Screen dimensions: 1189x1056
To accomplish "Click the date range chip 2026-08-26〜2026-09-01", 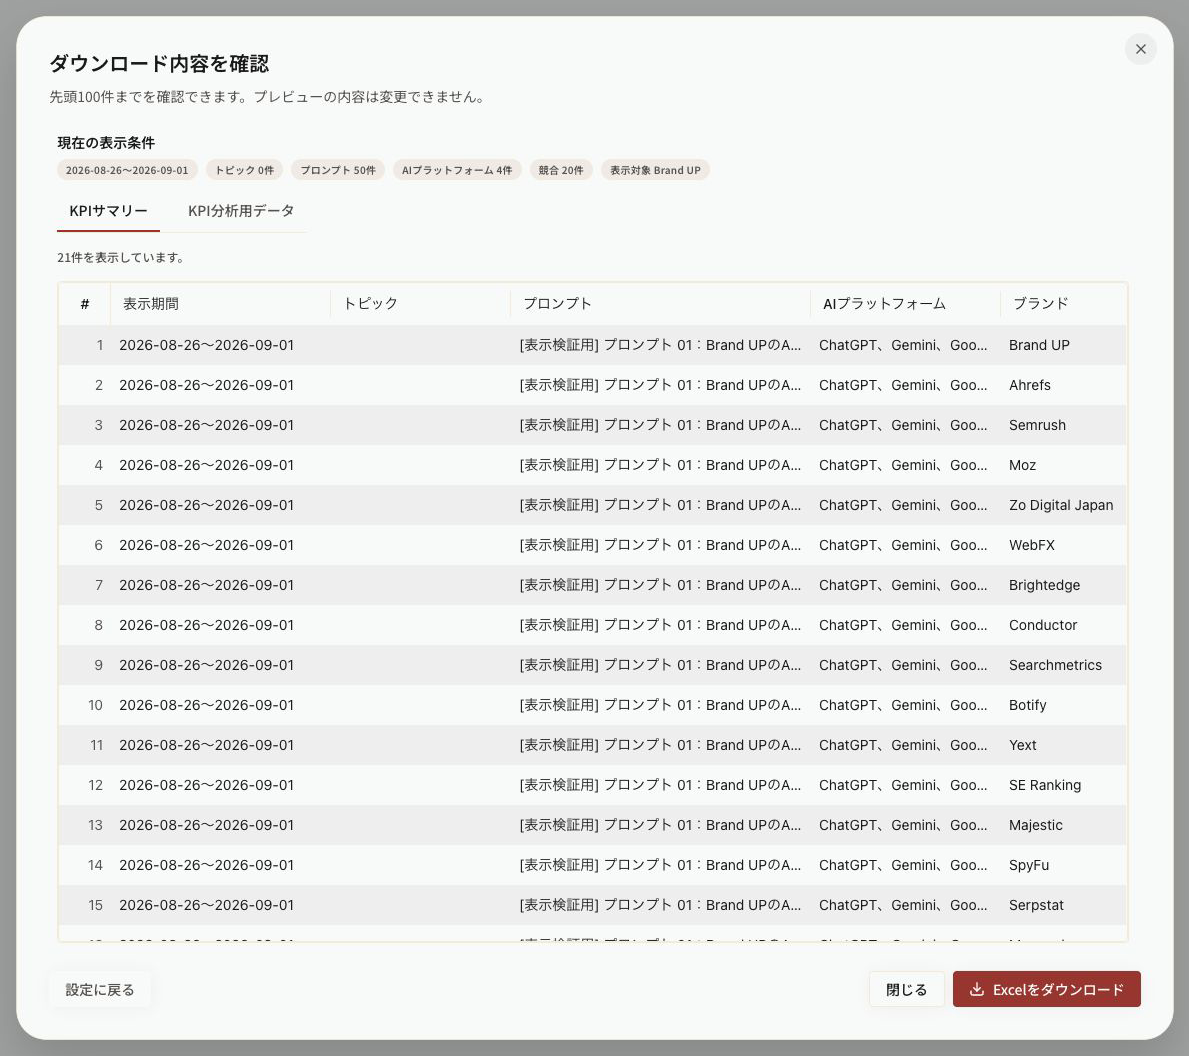I will (127, 170).
